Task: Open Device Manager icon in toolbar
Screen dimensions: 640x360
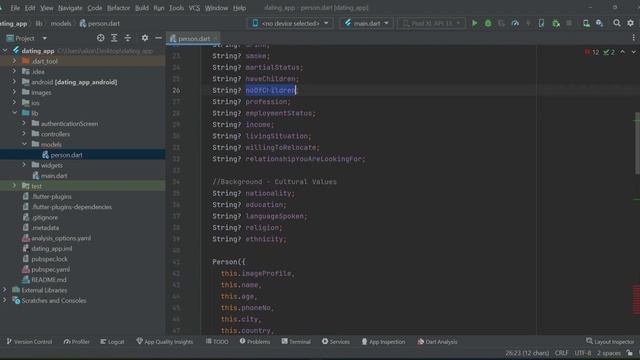Action: 586,23
